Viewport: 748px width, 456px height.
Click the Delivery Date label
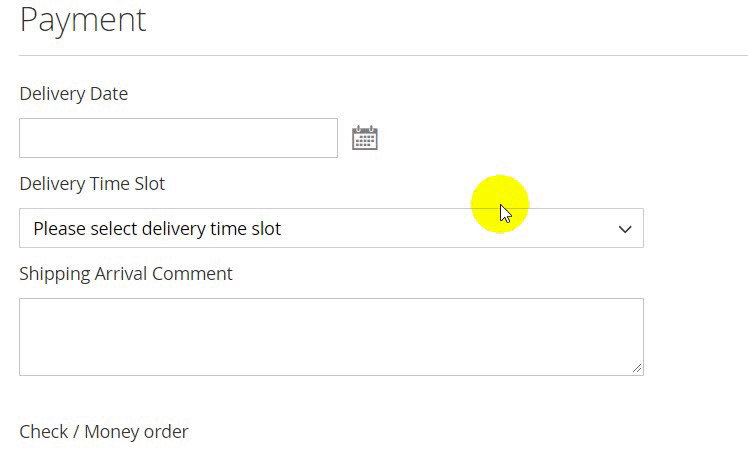(x=73, y=93)
